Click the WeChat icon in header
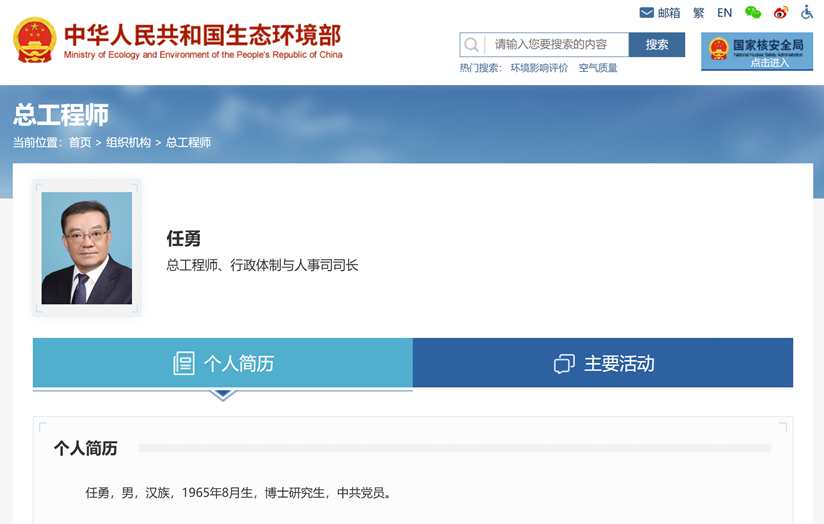 753,13
